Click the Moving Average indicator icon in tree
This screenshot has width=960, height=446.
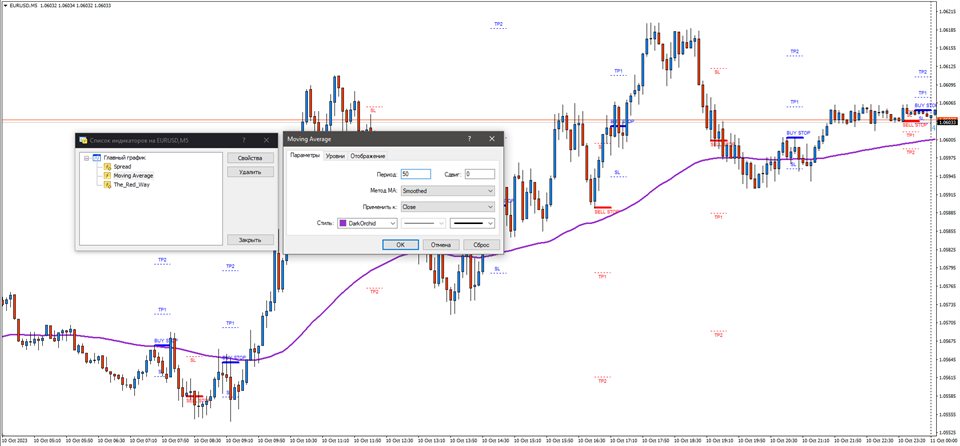[108, 175]
